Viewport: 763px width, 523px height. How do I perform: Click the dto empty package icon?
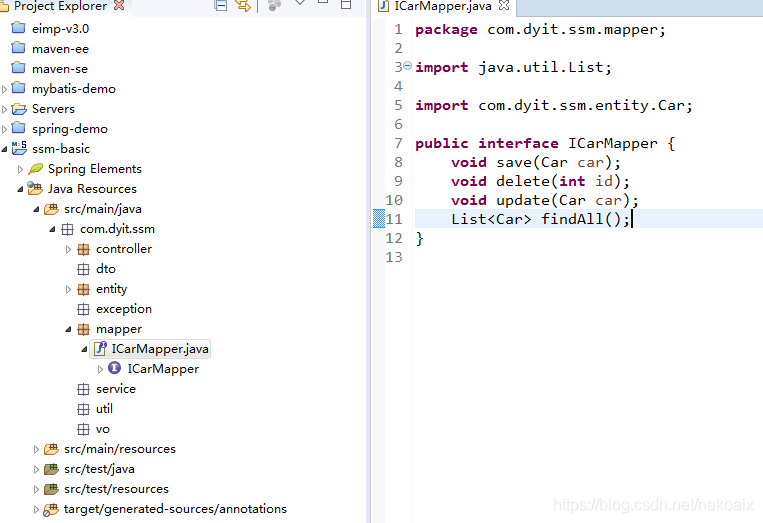click(x=84, y=269)
